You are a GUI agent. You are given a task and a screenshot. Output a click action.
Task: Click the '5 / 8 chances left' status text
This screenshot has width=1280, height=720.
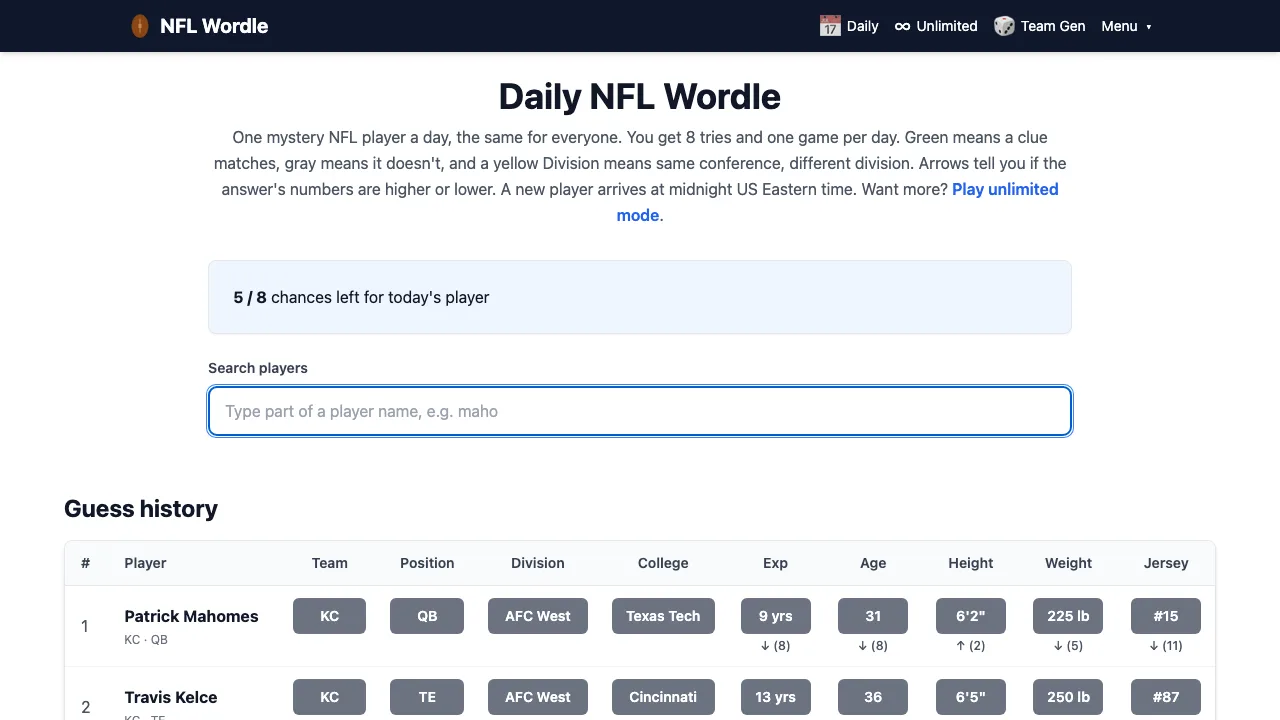[361, 297]
